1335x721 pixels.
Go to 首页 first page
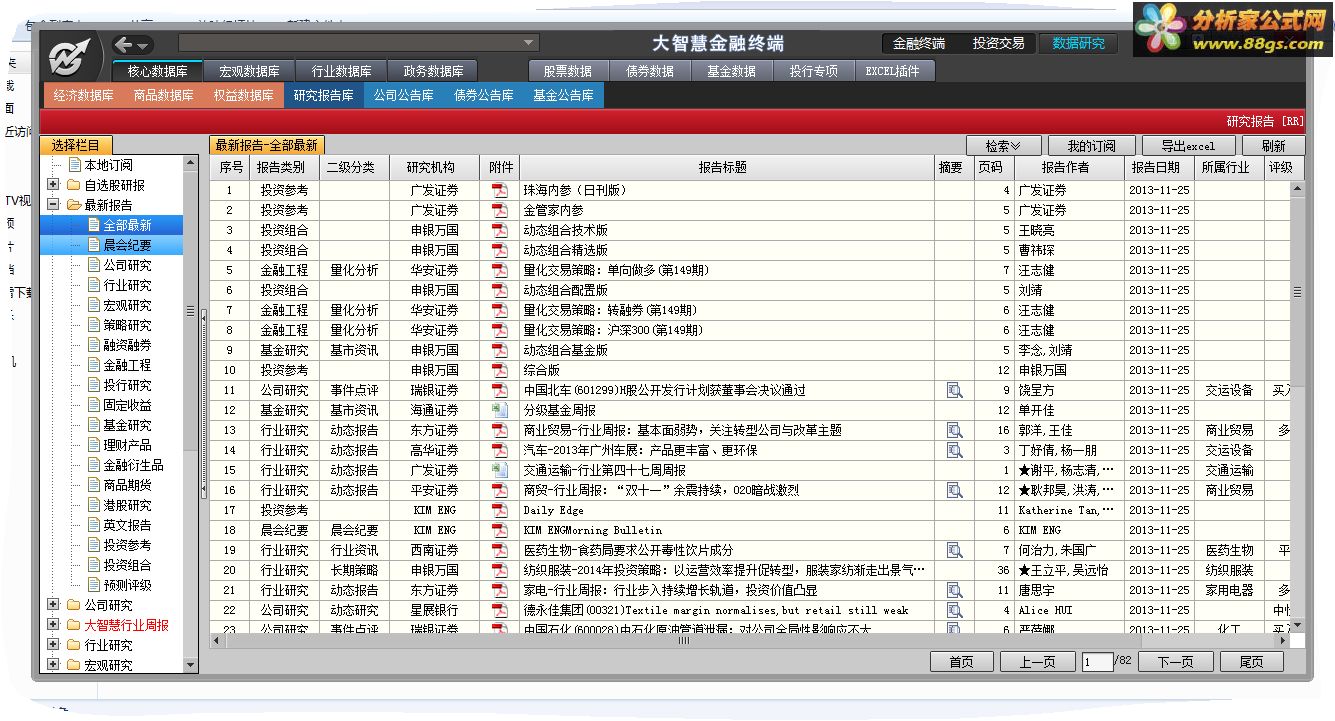tap(962, 662)
